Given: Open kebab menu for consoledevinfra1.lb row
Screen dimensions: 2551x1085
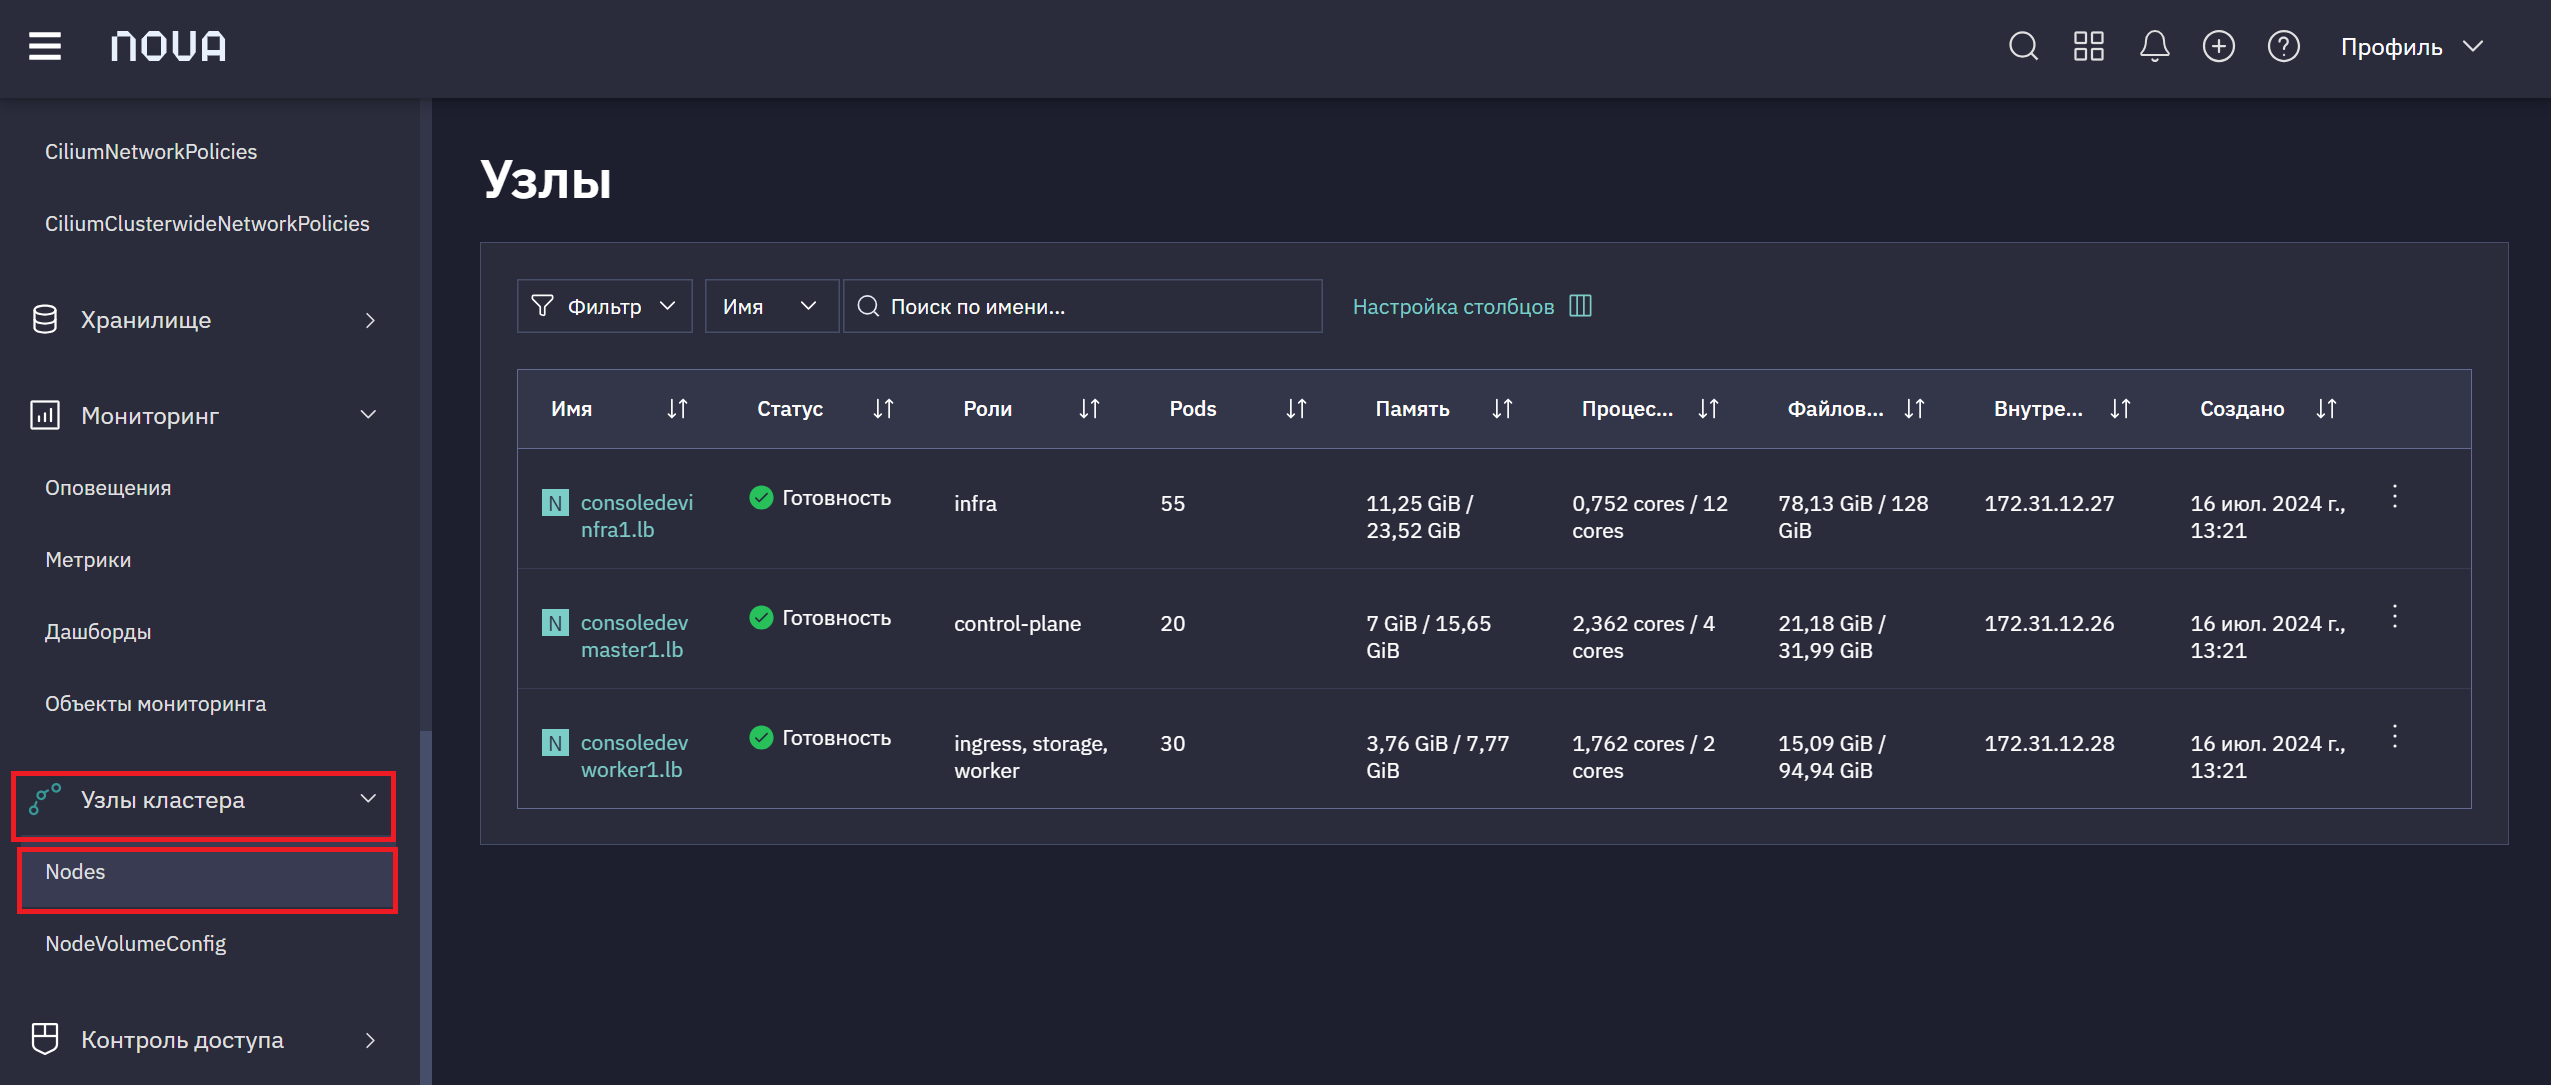Looking at the screenshot, I should 2394,497.
